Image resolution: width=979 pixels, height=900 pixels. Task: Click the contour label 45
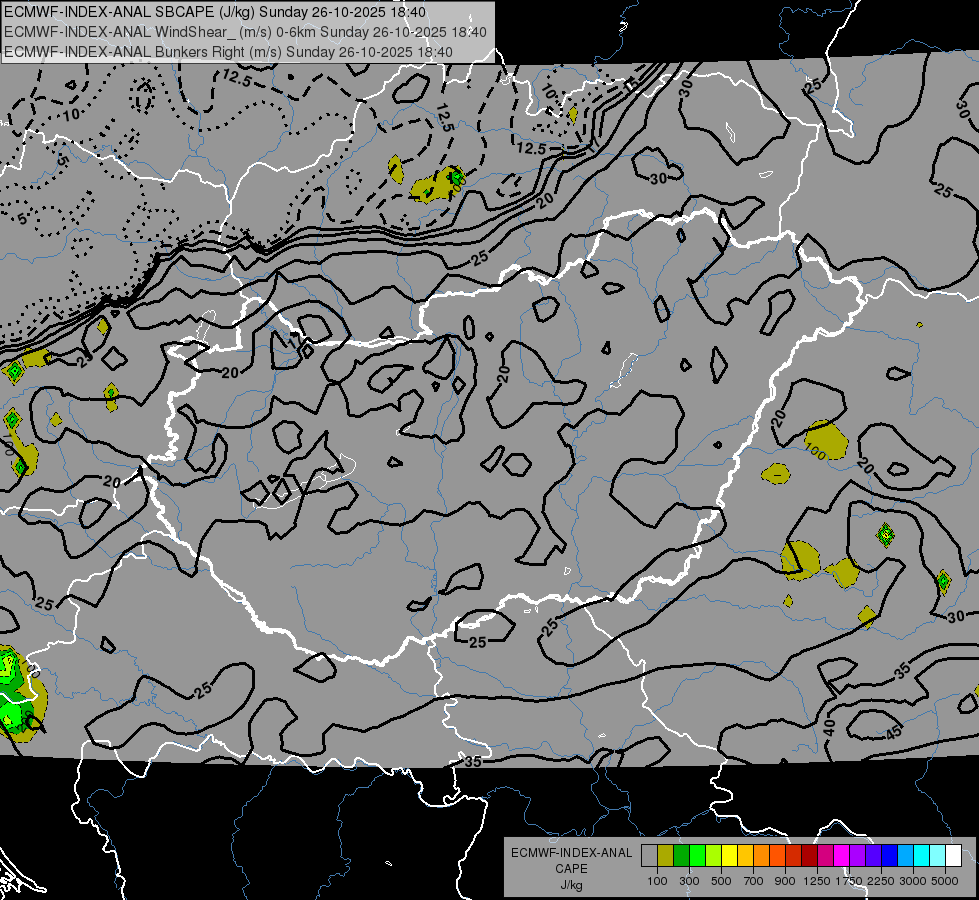[893, 732]
